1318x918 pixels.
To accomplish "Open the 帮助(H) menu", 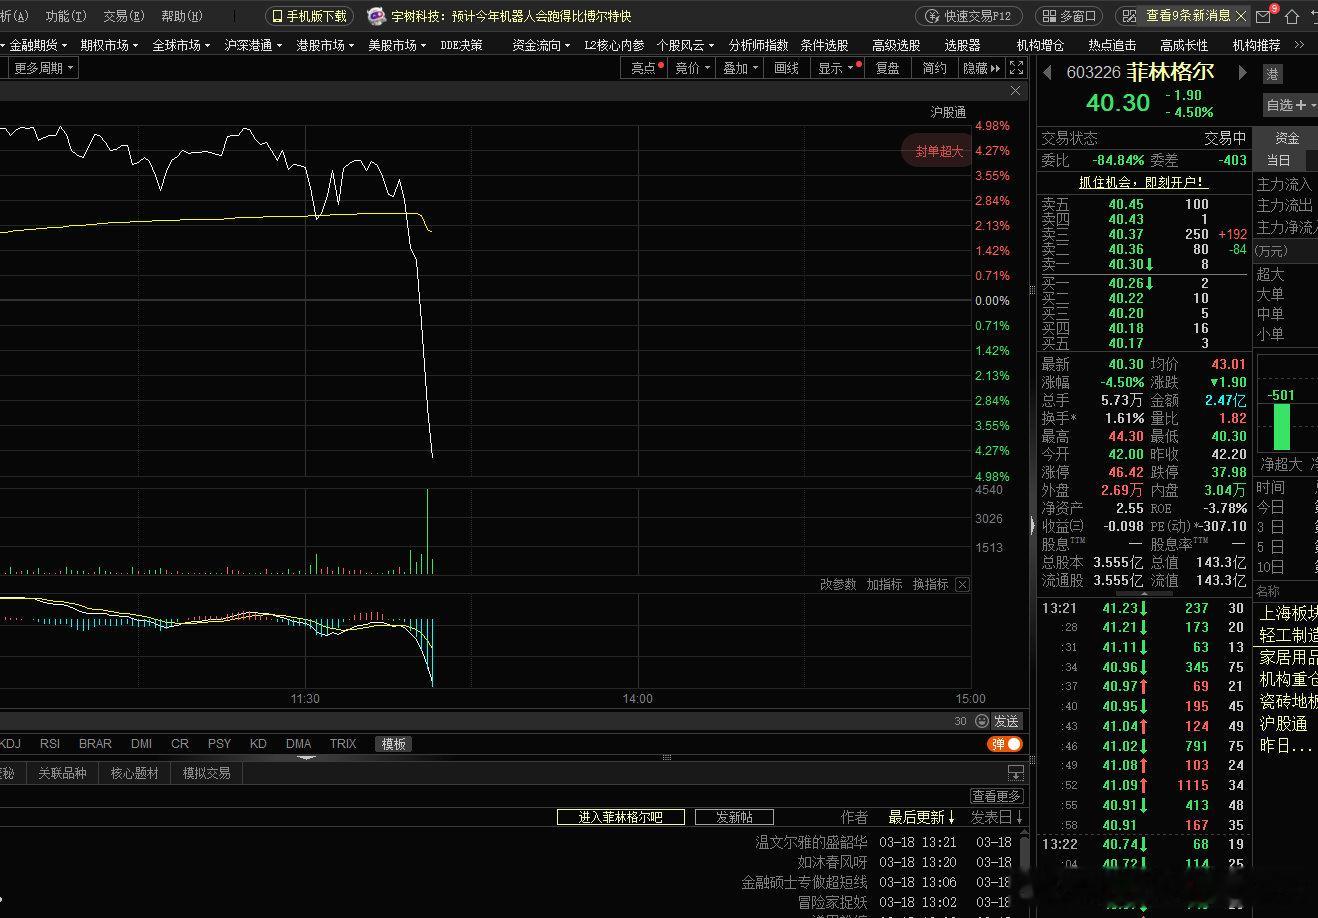I will pos(181,16).
